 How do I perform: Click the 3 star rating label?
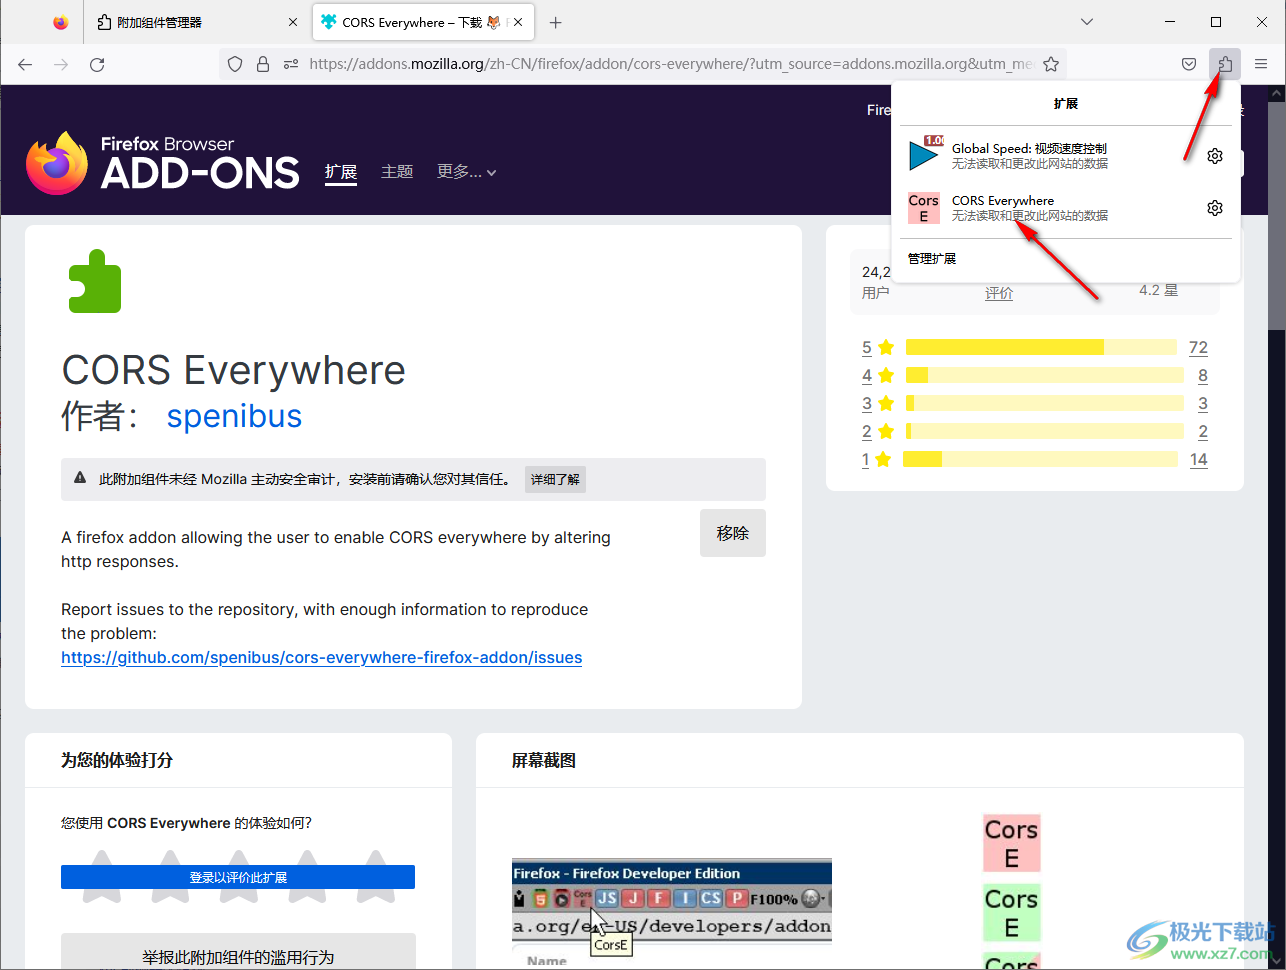click(x=867, y=403)
